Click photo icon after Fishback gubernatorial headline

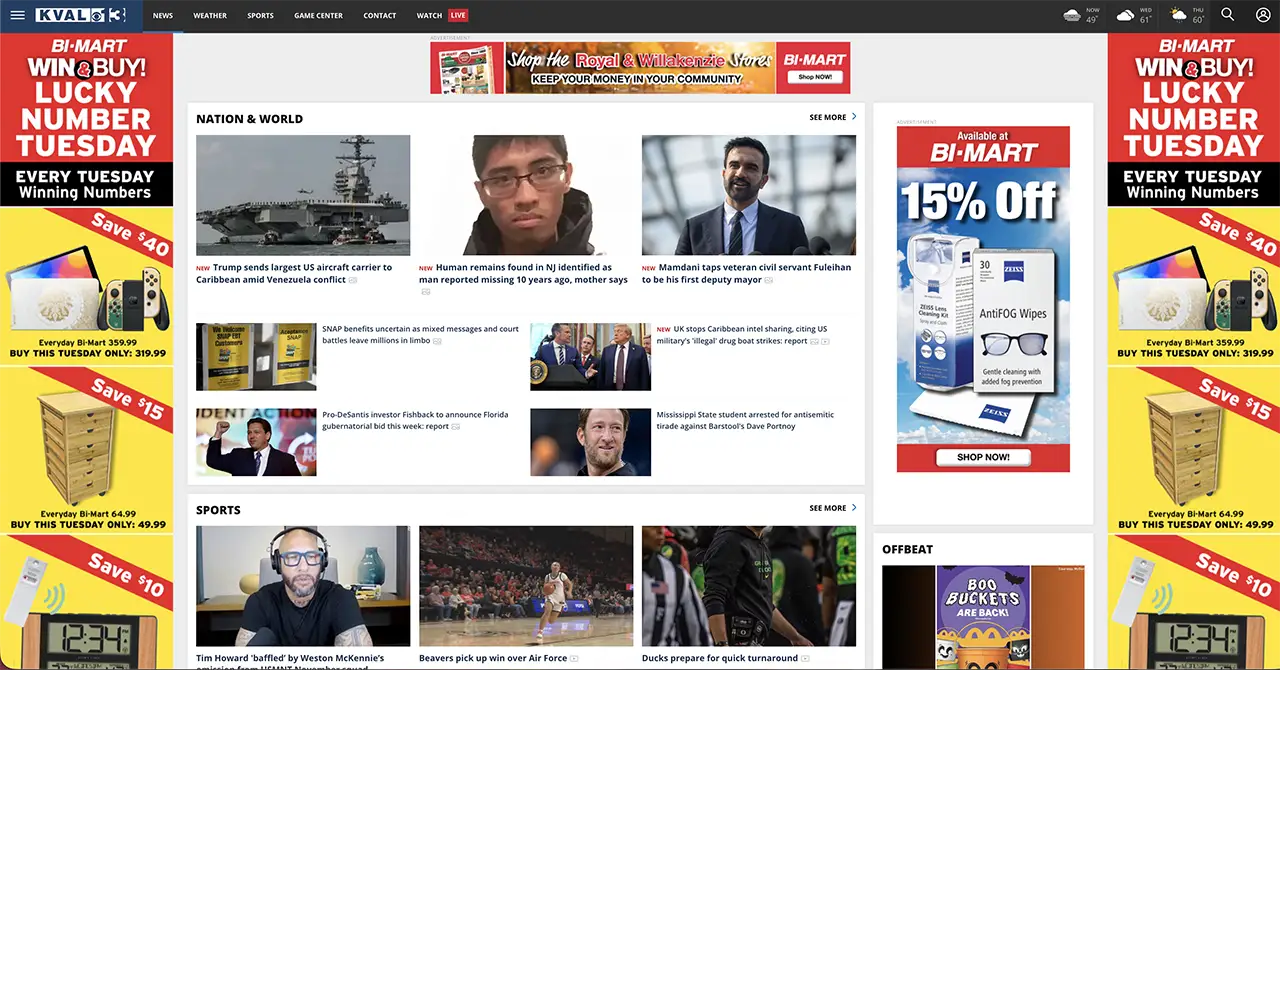[456, 427]
